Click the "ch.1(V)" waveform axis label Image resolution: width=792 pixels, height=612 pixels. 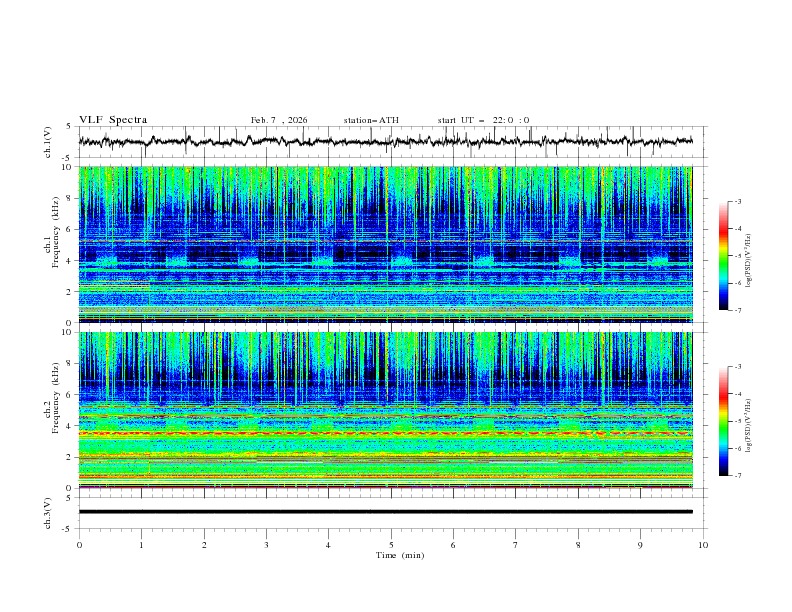coord(48,142)
